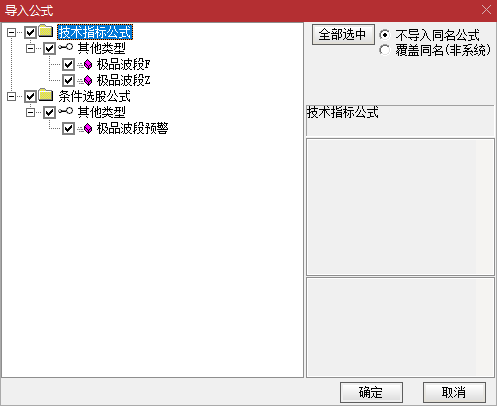Confirm the import with 确定
The width and height of the screenshot is (497, 406).
371,392
